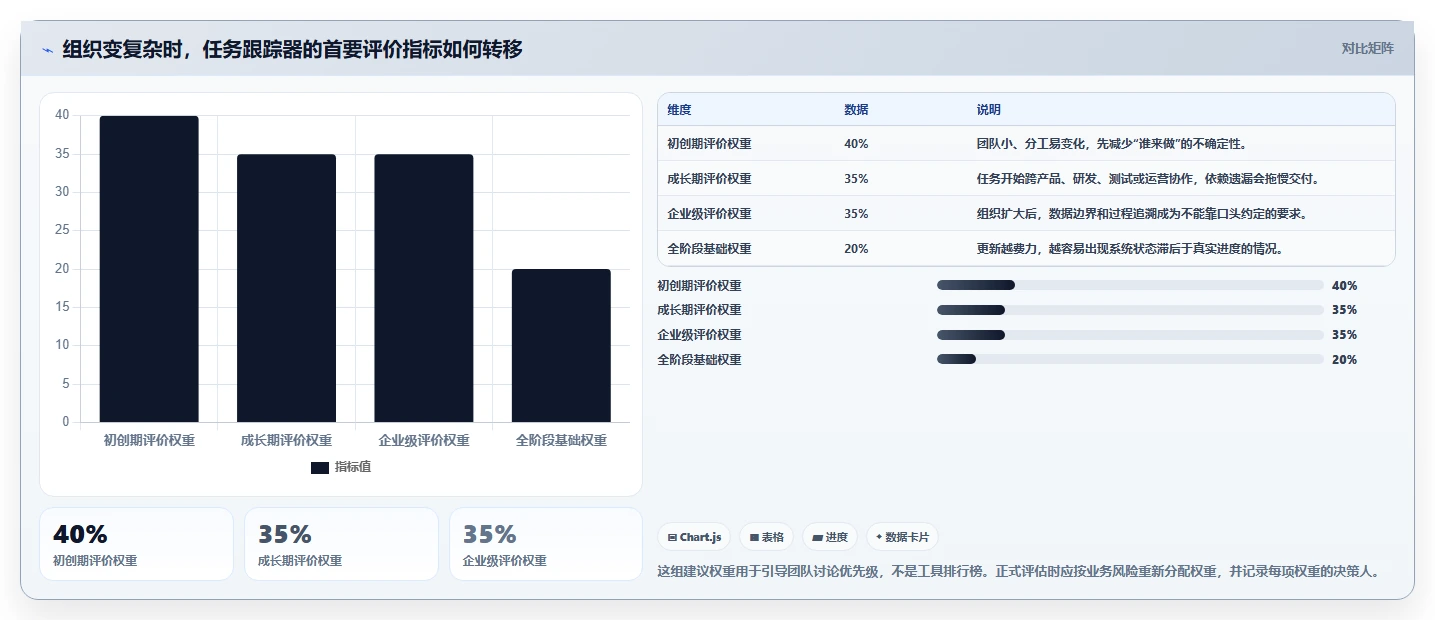Click x-axis label 初创期评价权重
1435x620 pixels.
[x=149, y=440]
